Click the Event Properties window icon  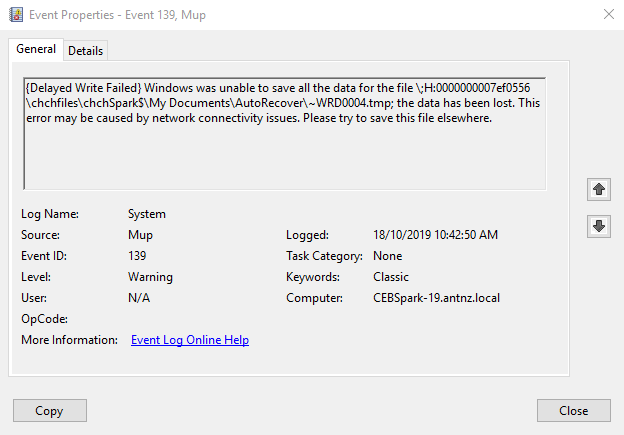[15, 14]
